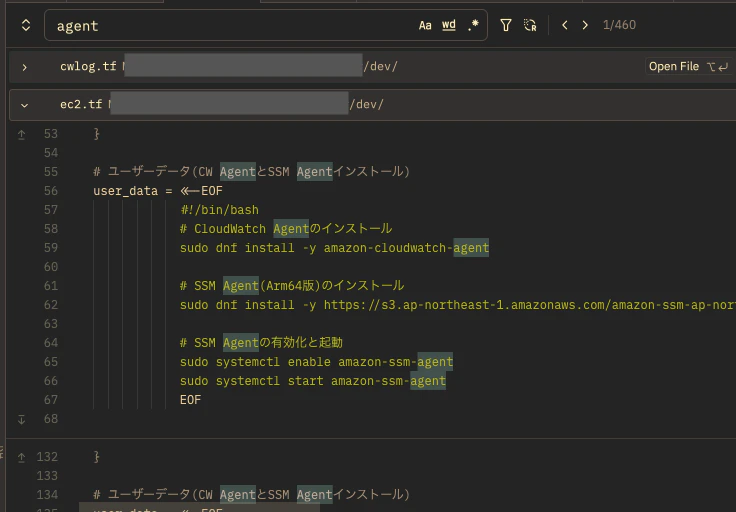Click the /dev/ path beside cwlog.tf
Screen dimensions: 736x512
click(x=380, y=66)
